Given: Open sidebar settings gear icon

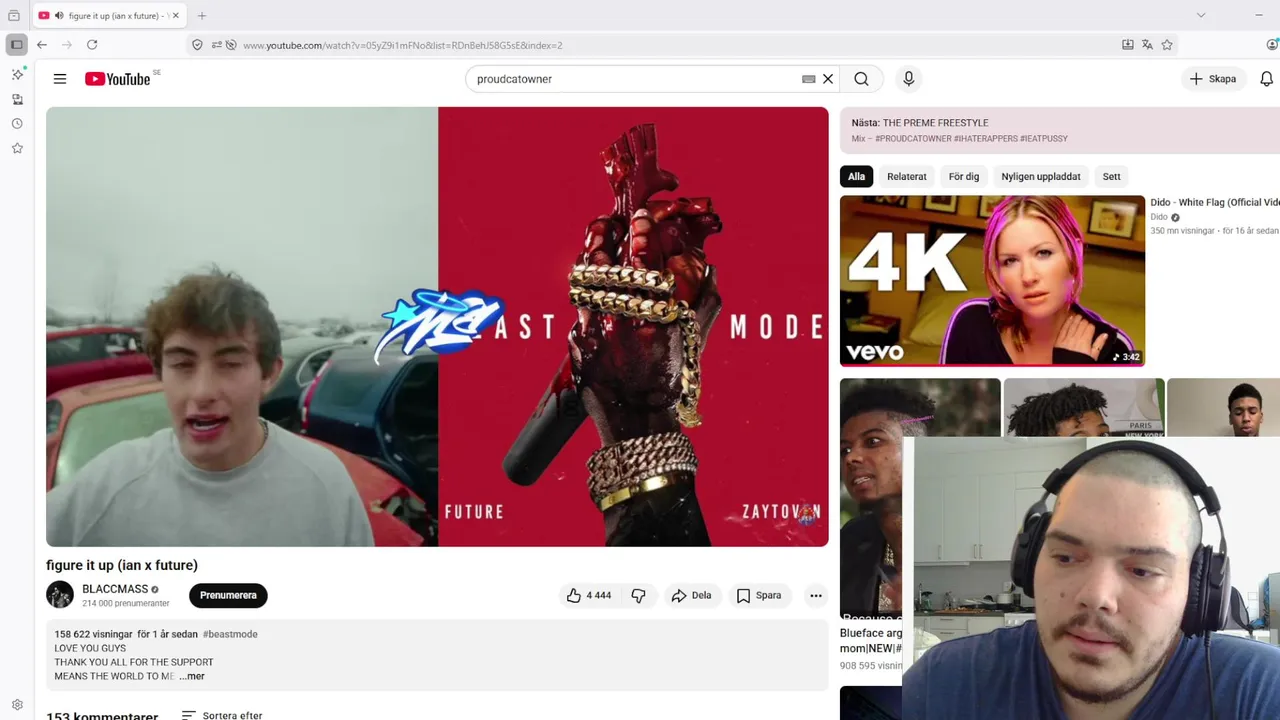Looking at the screenshot, I should tap(17, 705).
